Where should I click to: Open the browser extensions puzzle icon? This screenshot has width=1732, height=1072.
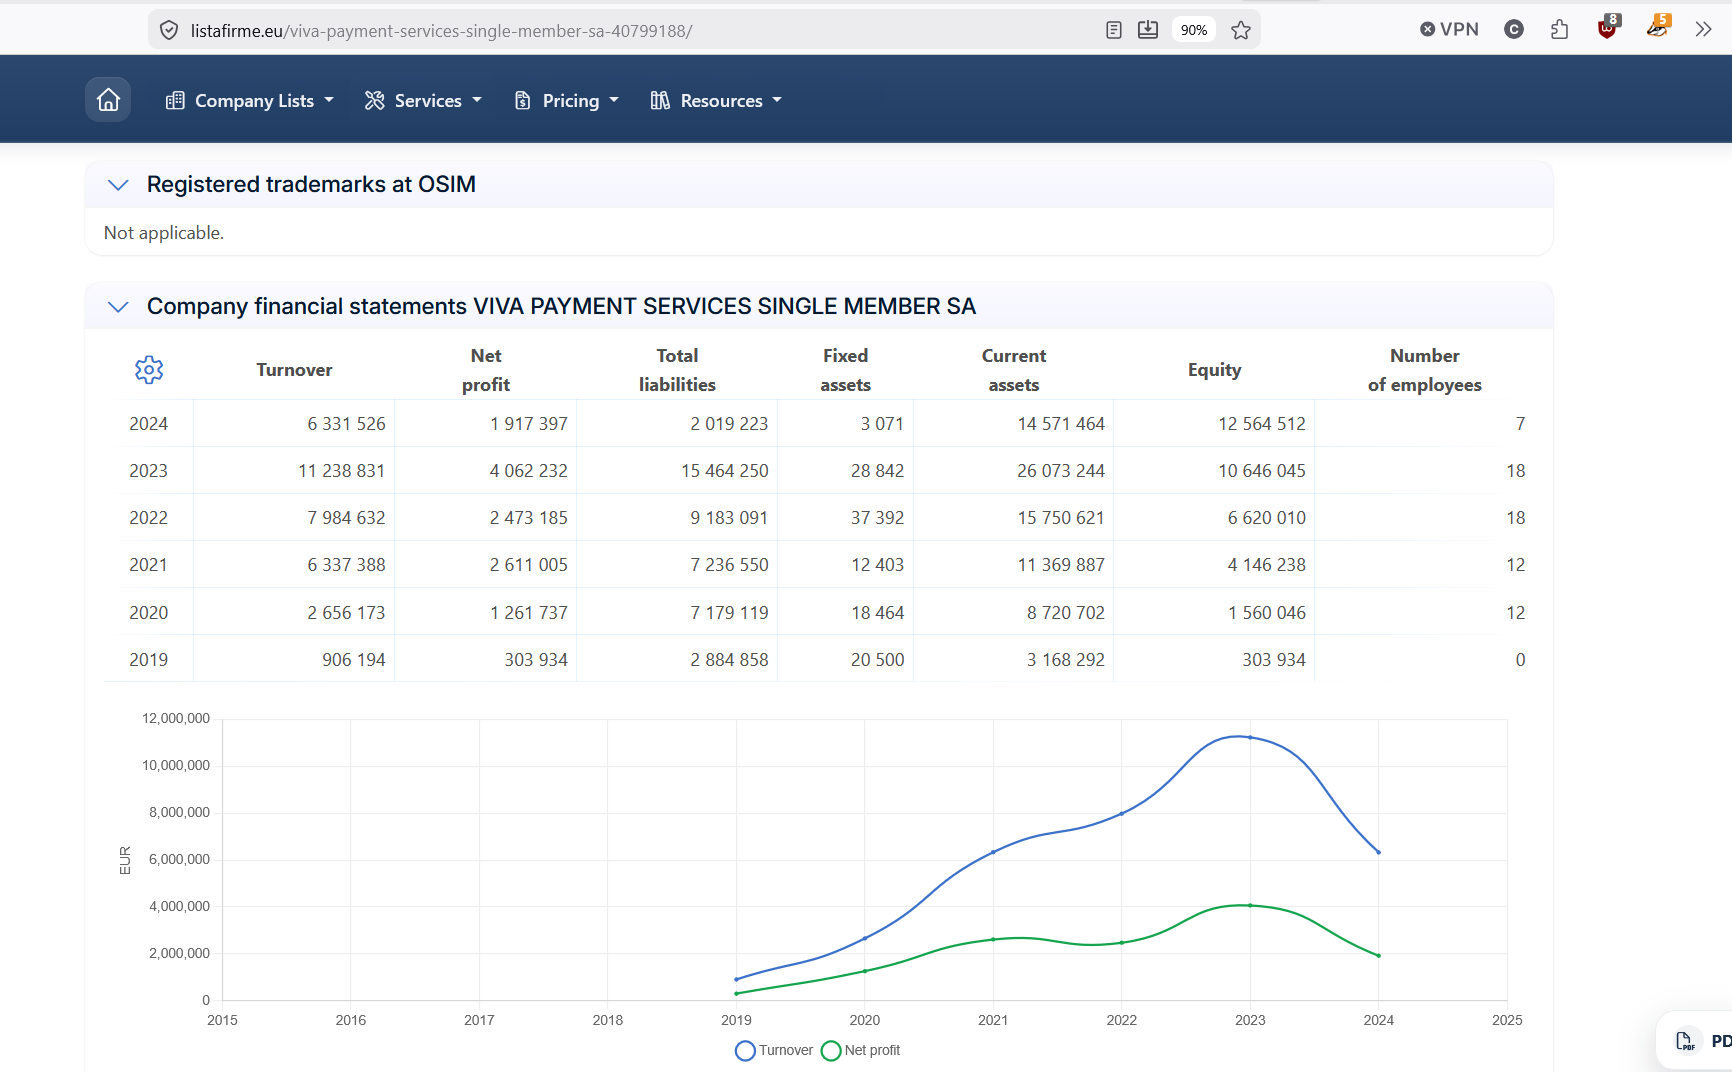pyautogui.click(x=1560, y=30)
